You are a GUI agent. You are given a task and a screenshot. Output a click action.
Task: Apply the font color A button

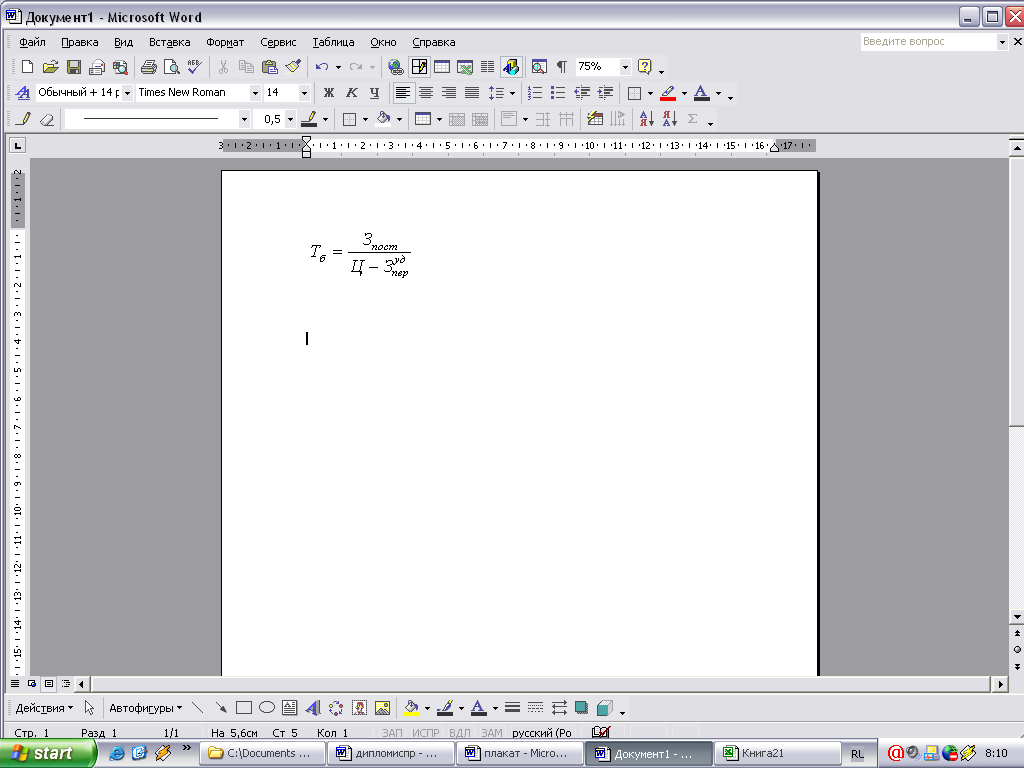pos(701,93)
